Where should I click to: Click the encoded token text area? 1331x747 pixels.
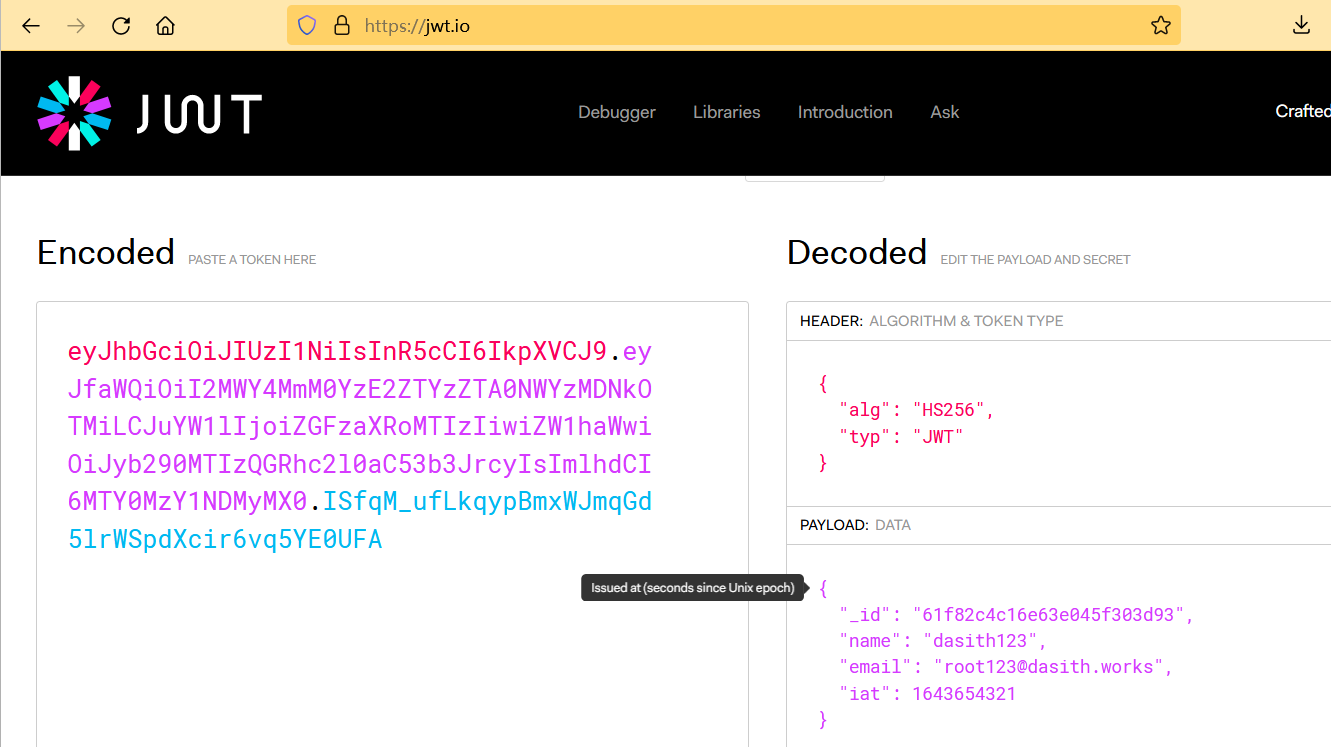[392, 640]
